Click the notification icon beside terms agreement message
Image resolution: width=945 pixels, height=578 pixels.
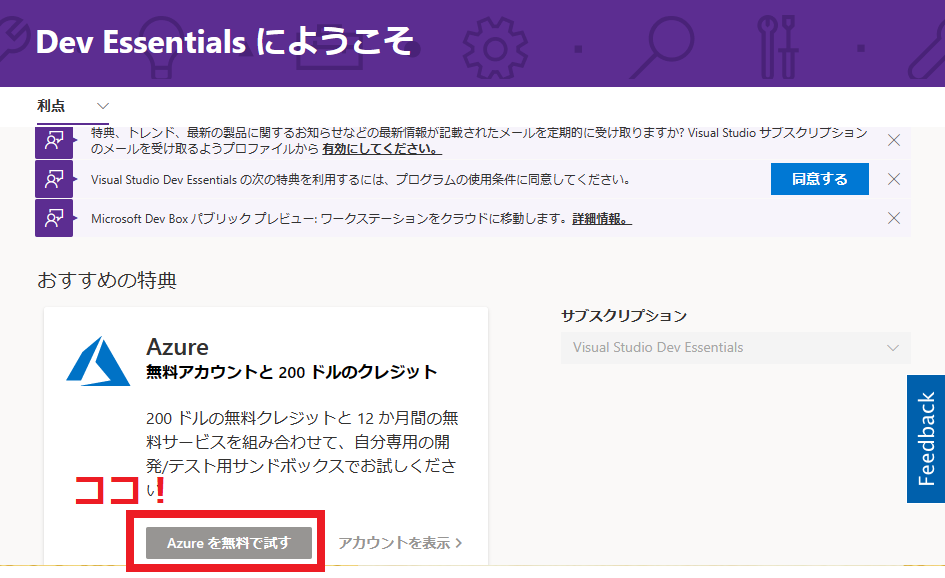point(54,179)
